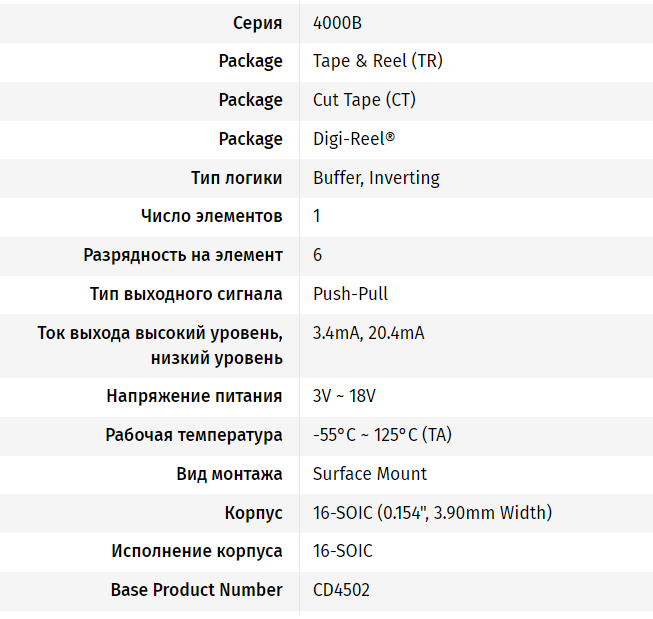Select the Исполнение корпуса label

197,551
